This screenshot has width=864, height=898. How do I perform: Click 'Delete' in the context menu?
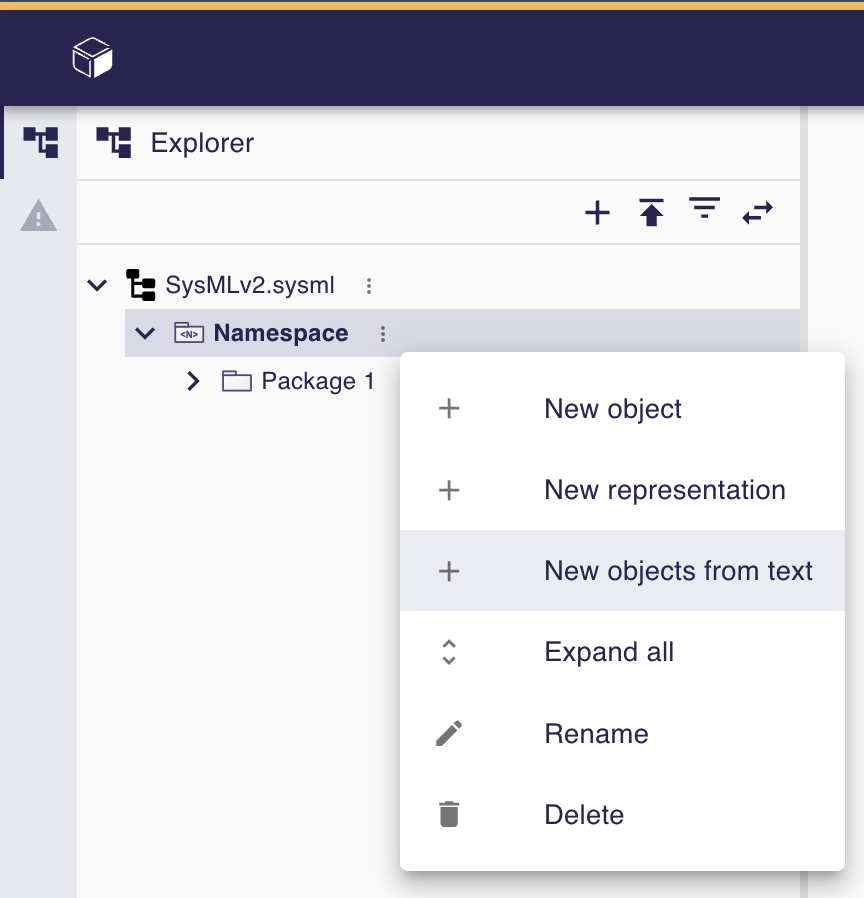tap(584, 814)
